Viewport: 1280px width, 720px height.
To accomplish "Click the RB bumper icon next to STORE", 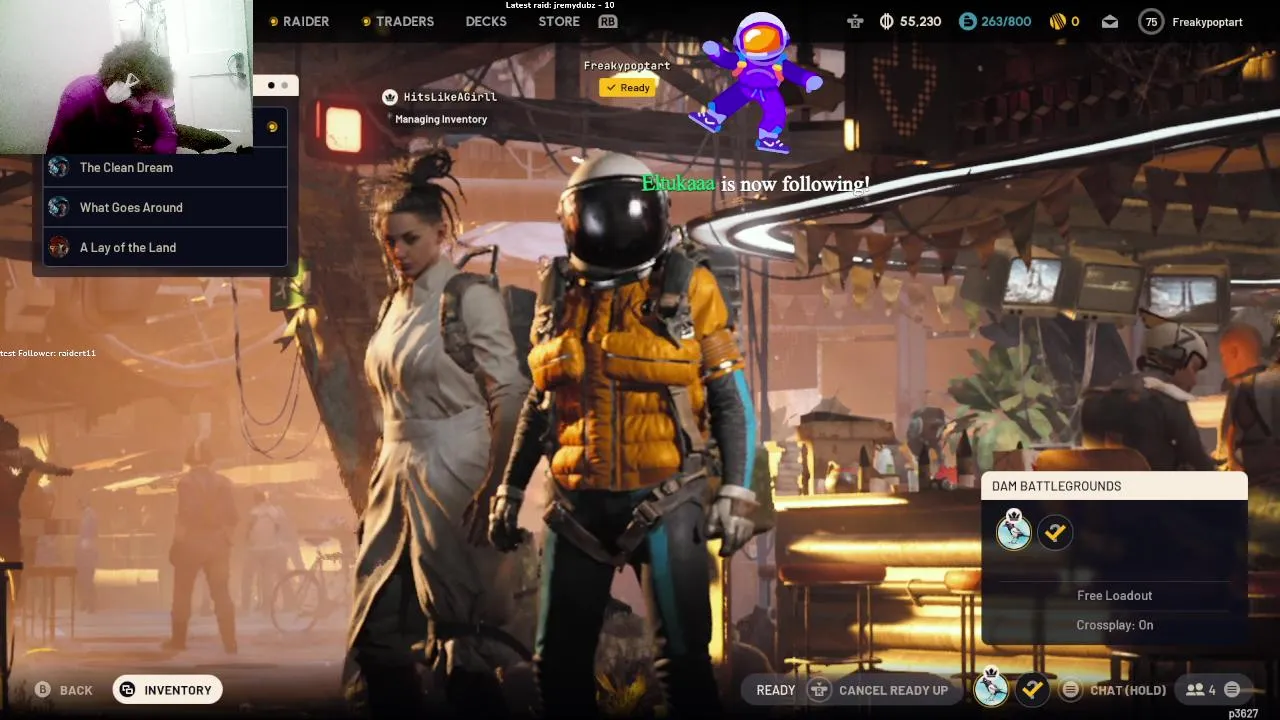I will (x=607, y=21).
